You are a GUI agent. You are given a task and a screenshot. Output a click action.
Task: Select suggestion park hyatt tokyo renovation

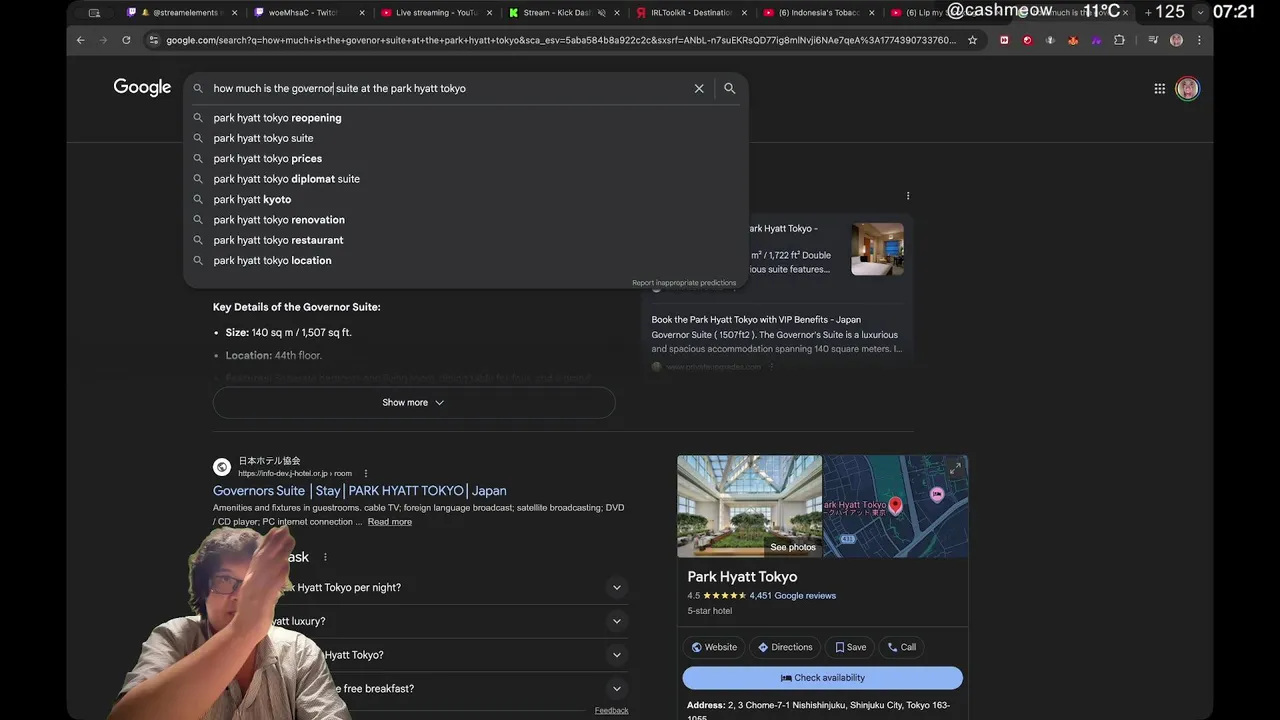tap(465, 220)
